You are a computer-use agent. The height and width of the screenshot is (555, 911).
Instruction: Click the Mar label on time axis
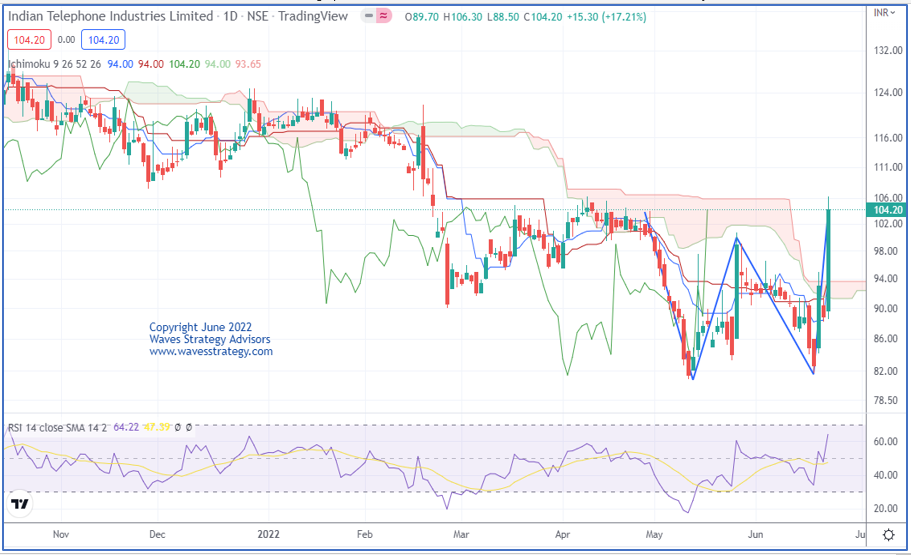pyautogui.click(x=461, y=534)
